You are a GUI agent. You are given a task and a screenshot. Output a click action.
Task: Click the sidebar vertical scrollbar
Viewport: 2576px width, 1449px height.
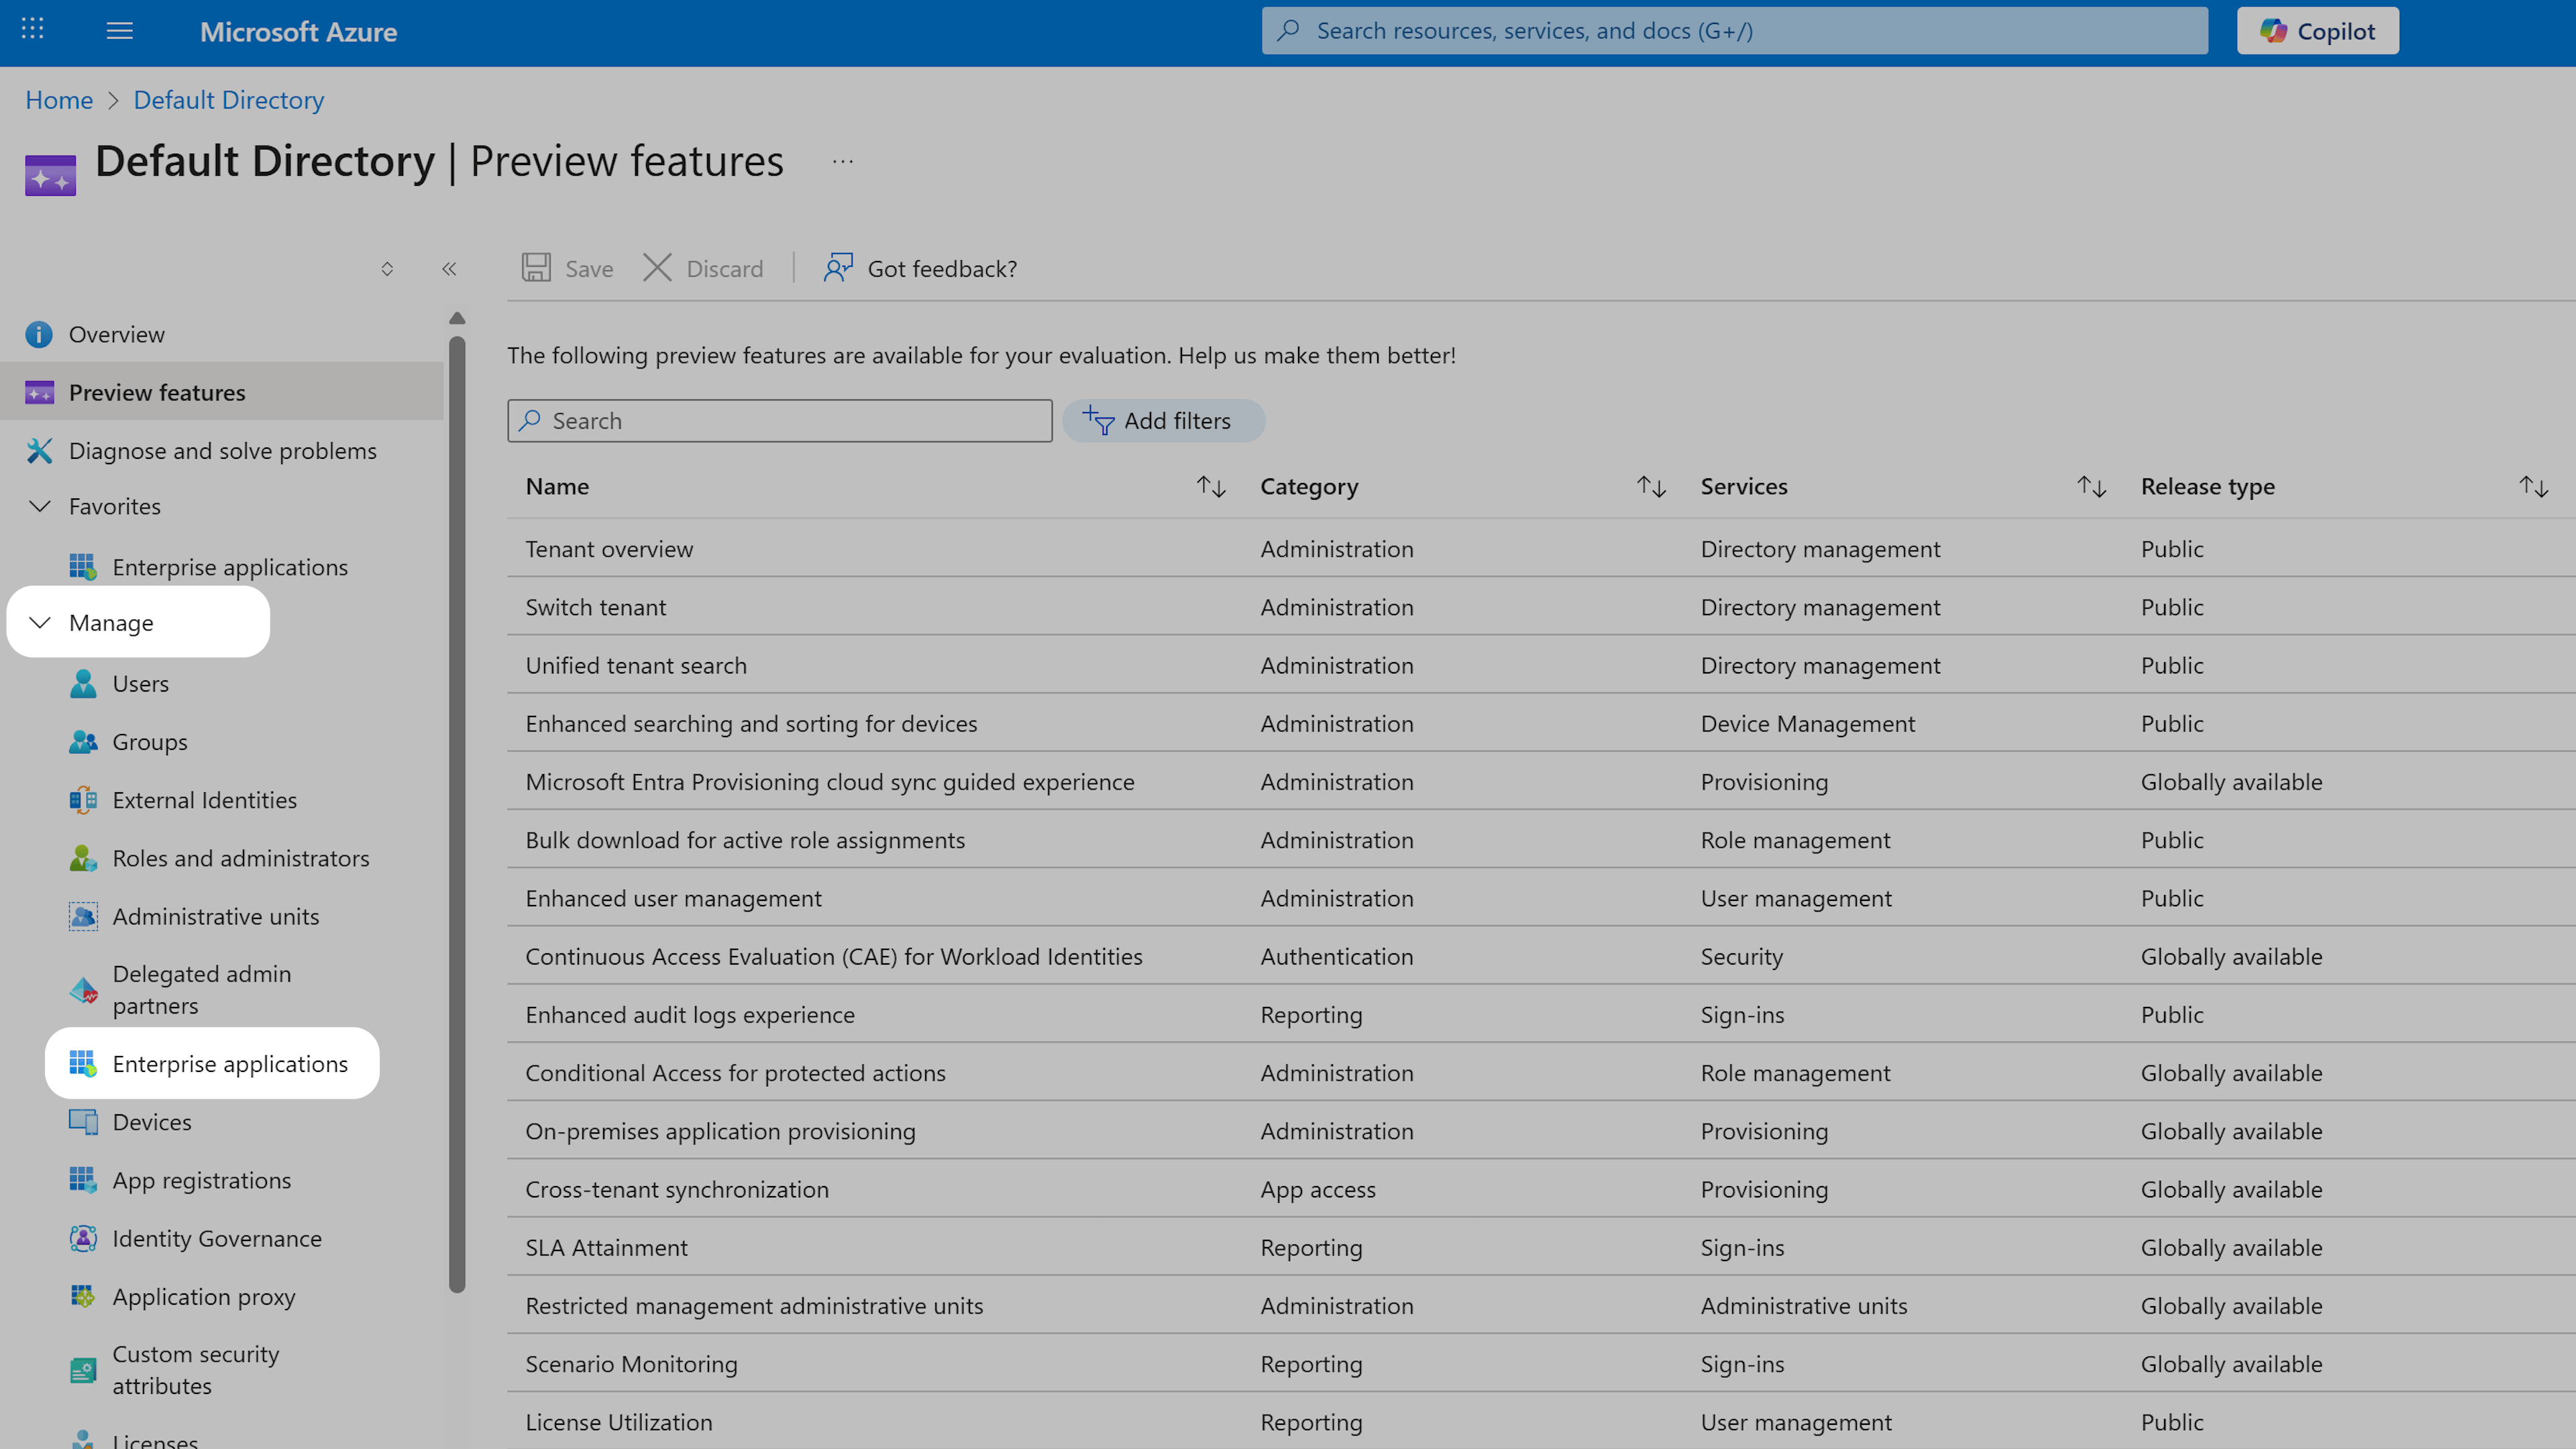point(457,815)
